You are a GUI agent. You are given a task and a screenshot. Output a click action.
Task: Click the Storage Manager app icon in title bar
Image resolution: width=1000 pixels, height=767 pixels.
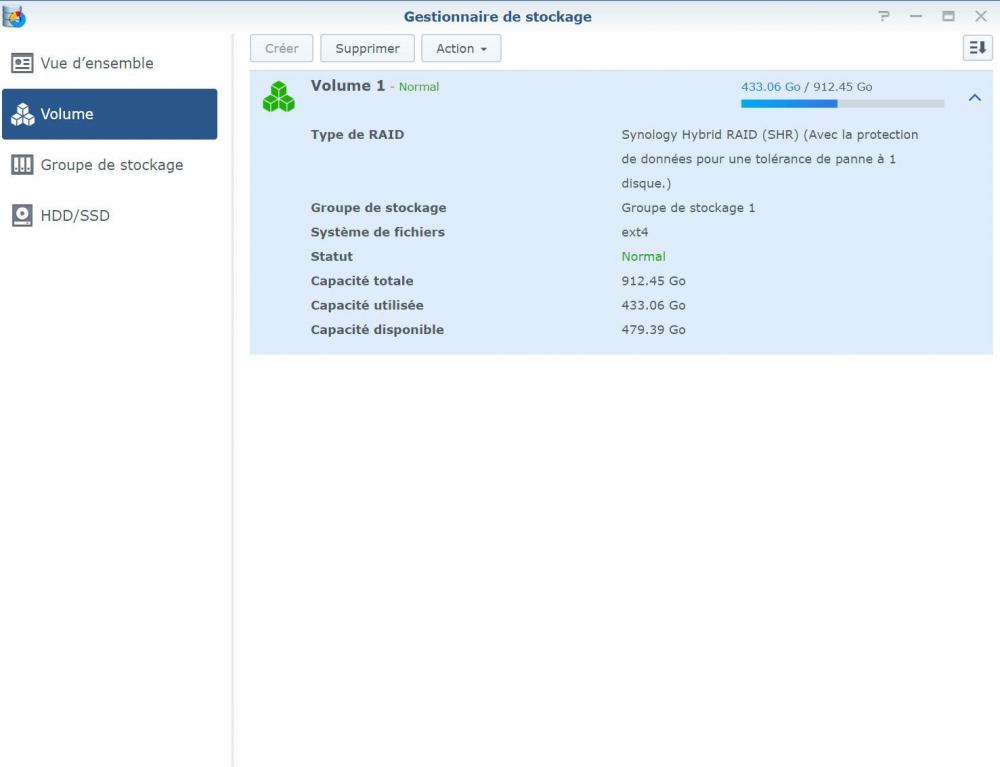pyautogui.click(x=14, y=17)
